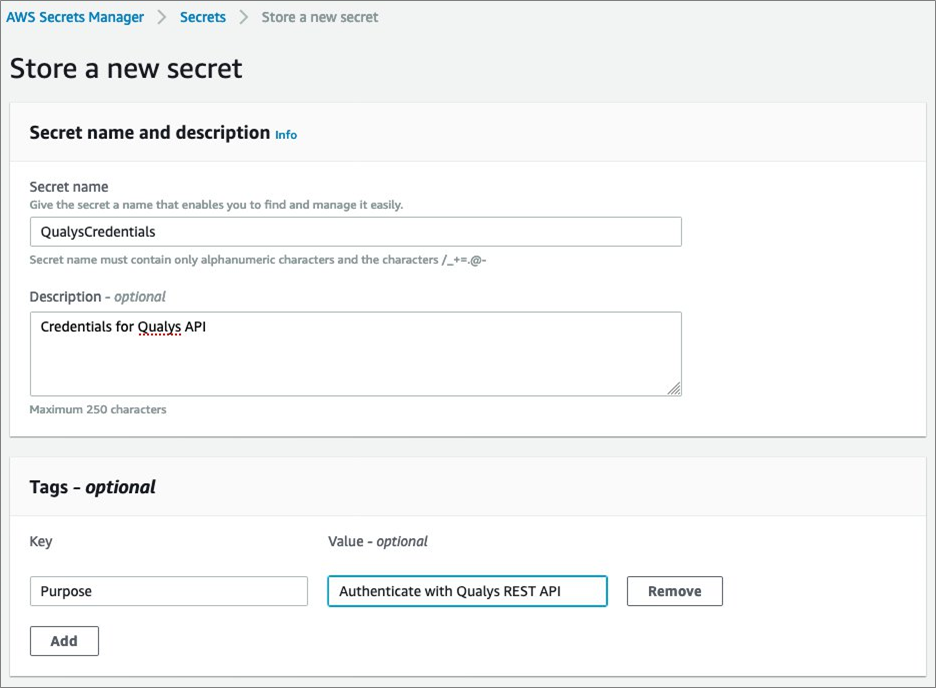Viewport: 936px width, 688px height.
Task: Click the Secret name field label
Action: click(x=69, y=187)
